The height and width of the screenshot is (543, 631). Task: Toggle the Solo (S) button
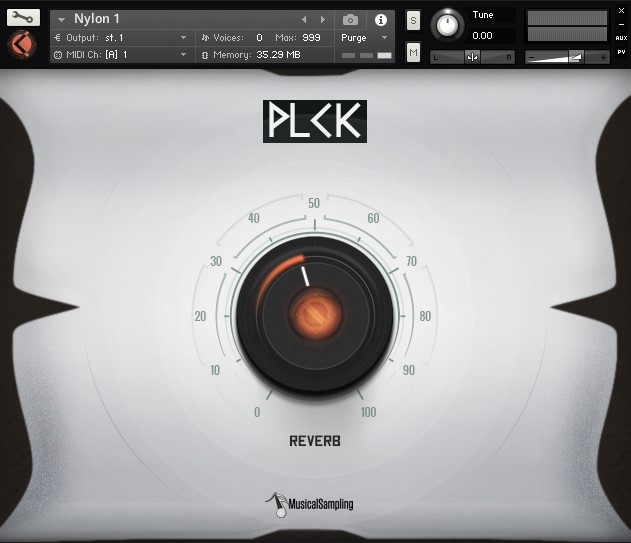coord(413,22)
